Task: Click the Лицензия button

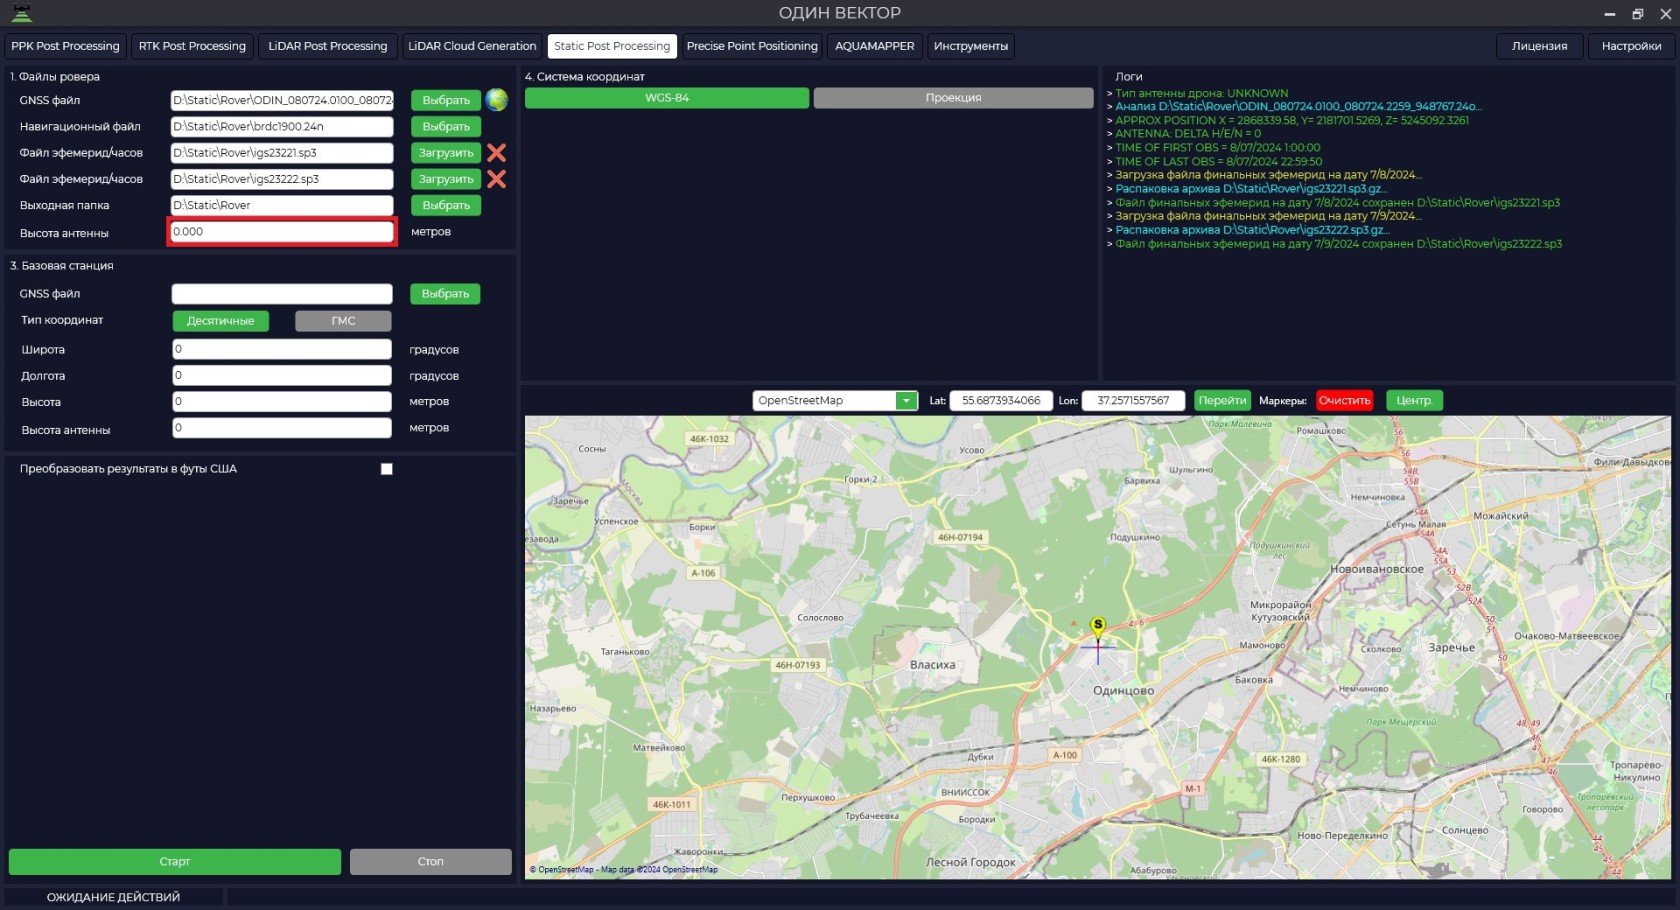Action: click(x=1540, y=46)
